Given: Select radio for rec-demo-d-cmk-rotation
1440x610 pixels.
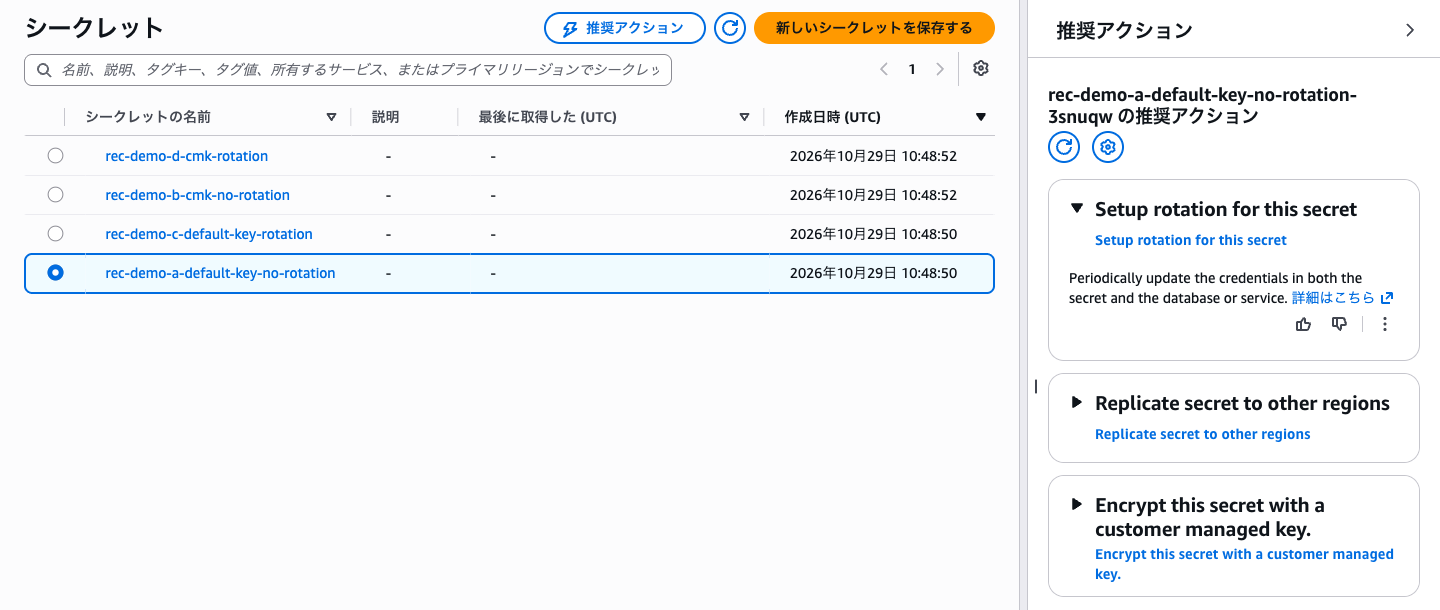Looking at the screenshot, I should [x=55, y=156].
